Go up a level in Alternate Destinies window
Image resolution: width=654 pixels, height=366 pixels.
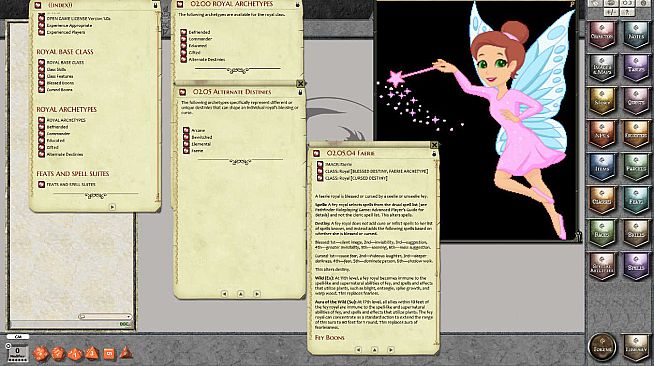[x=240, y=294]
